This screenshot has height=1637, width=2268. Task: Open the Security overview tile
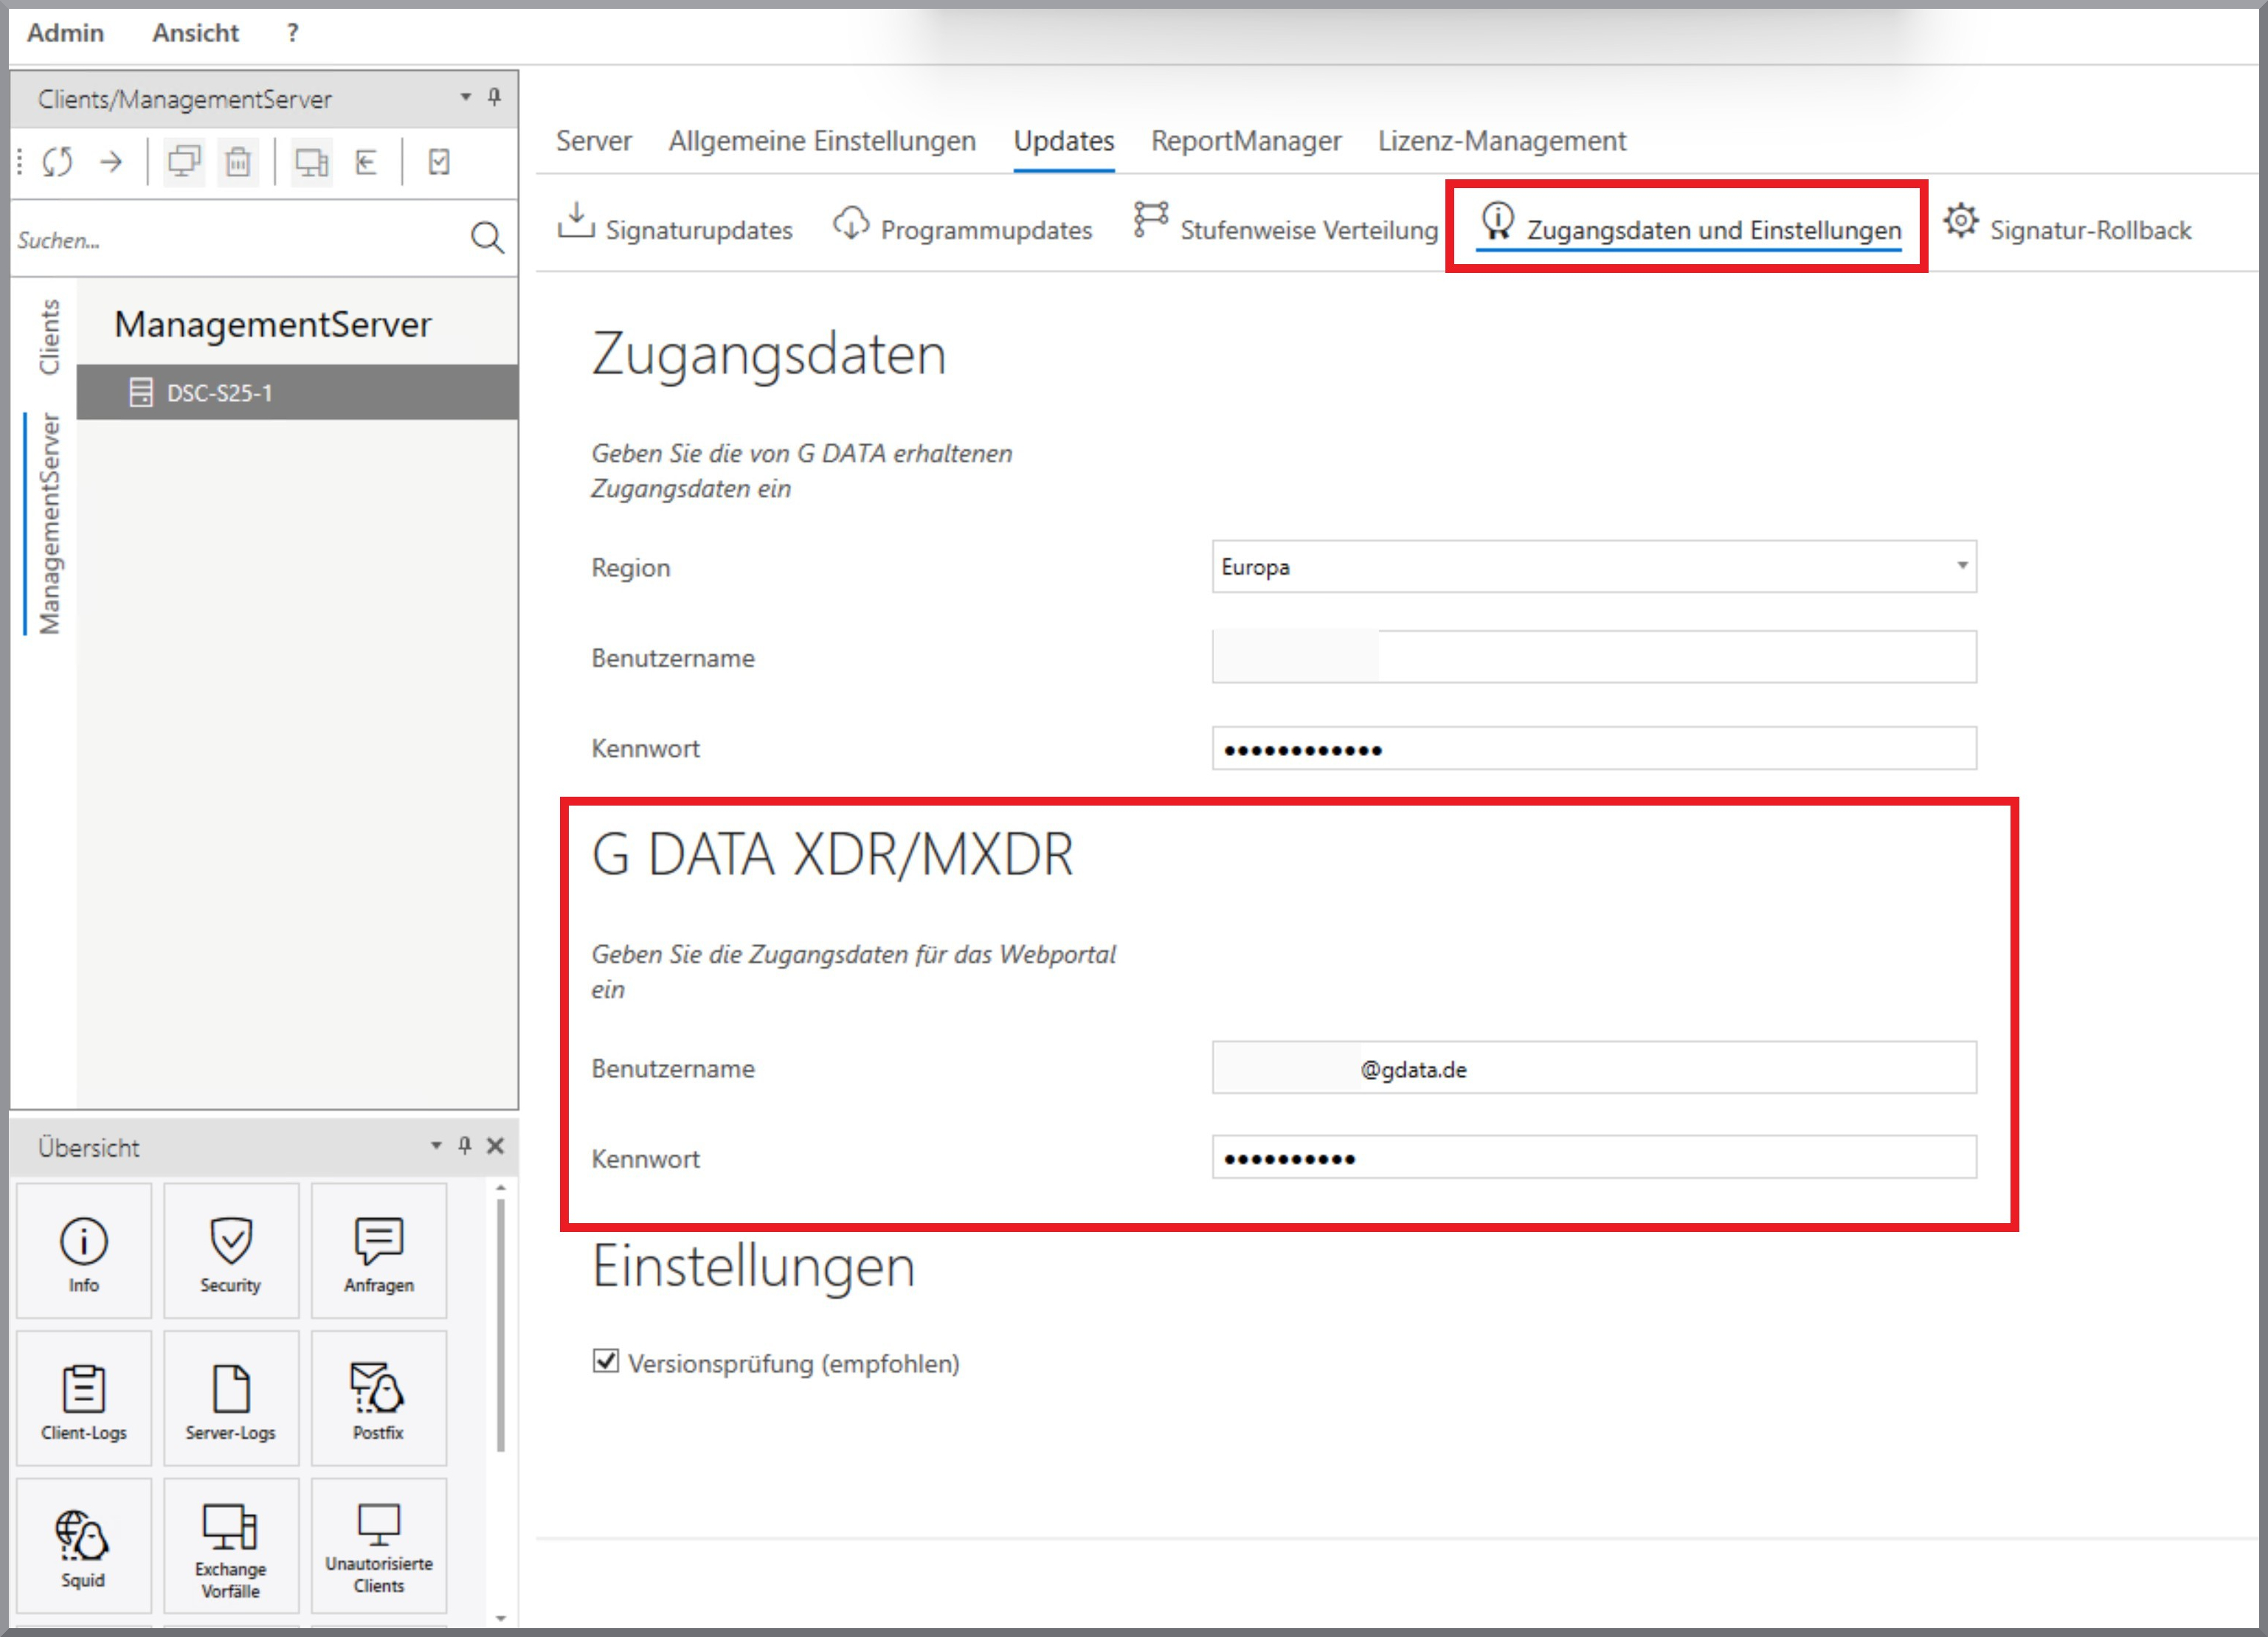231,1250
